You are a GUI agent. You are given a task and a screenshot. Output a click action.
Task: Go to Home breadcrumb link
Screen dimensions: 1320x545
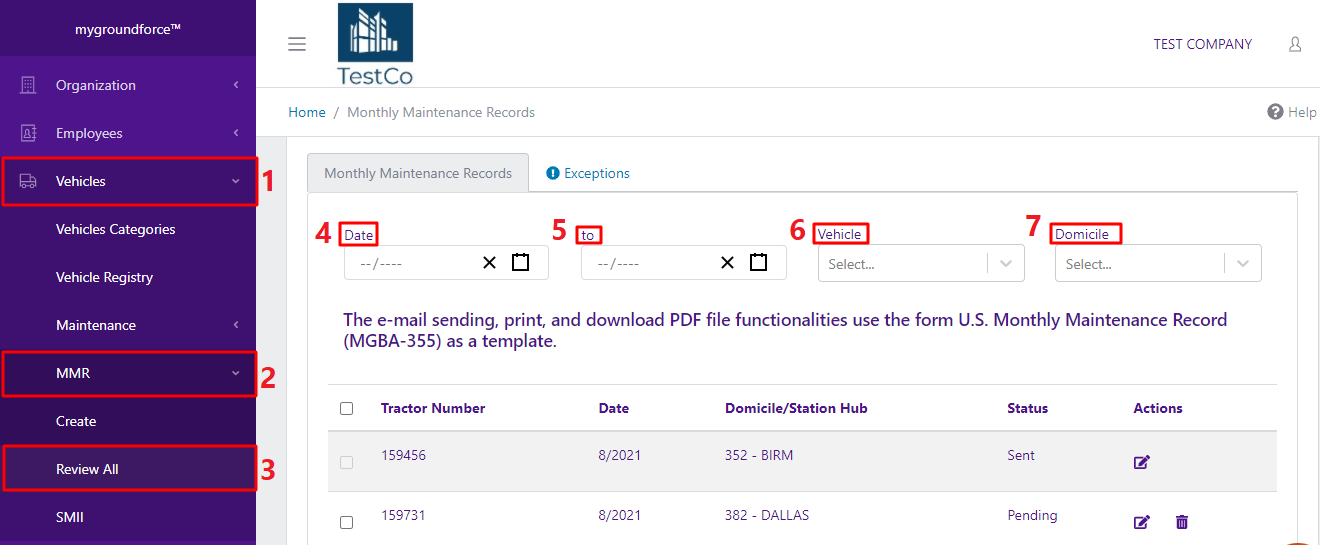pos(307,112)
